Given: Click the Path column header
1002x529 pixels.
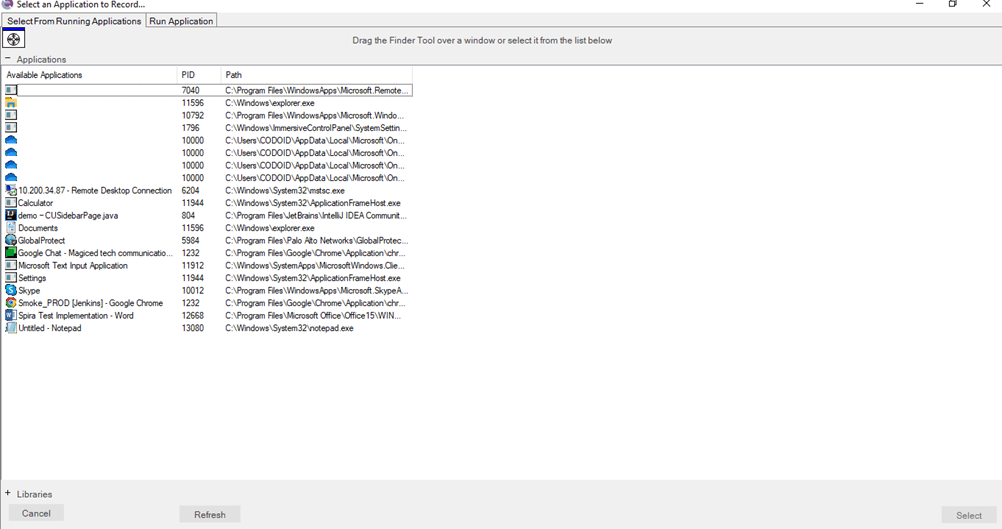Looking at the screenshot, I should tap(234, 75).
